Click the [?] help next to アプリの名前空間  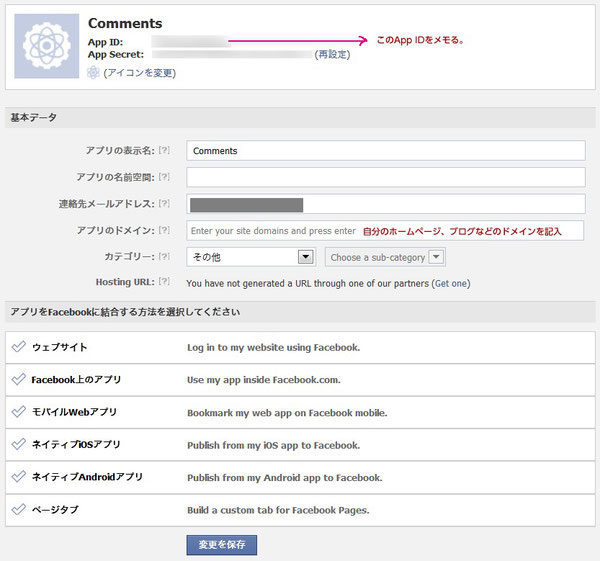point(164,177)
